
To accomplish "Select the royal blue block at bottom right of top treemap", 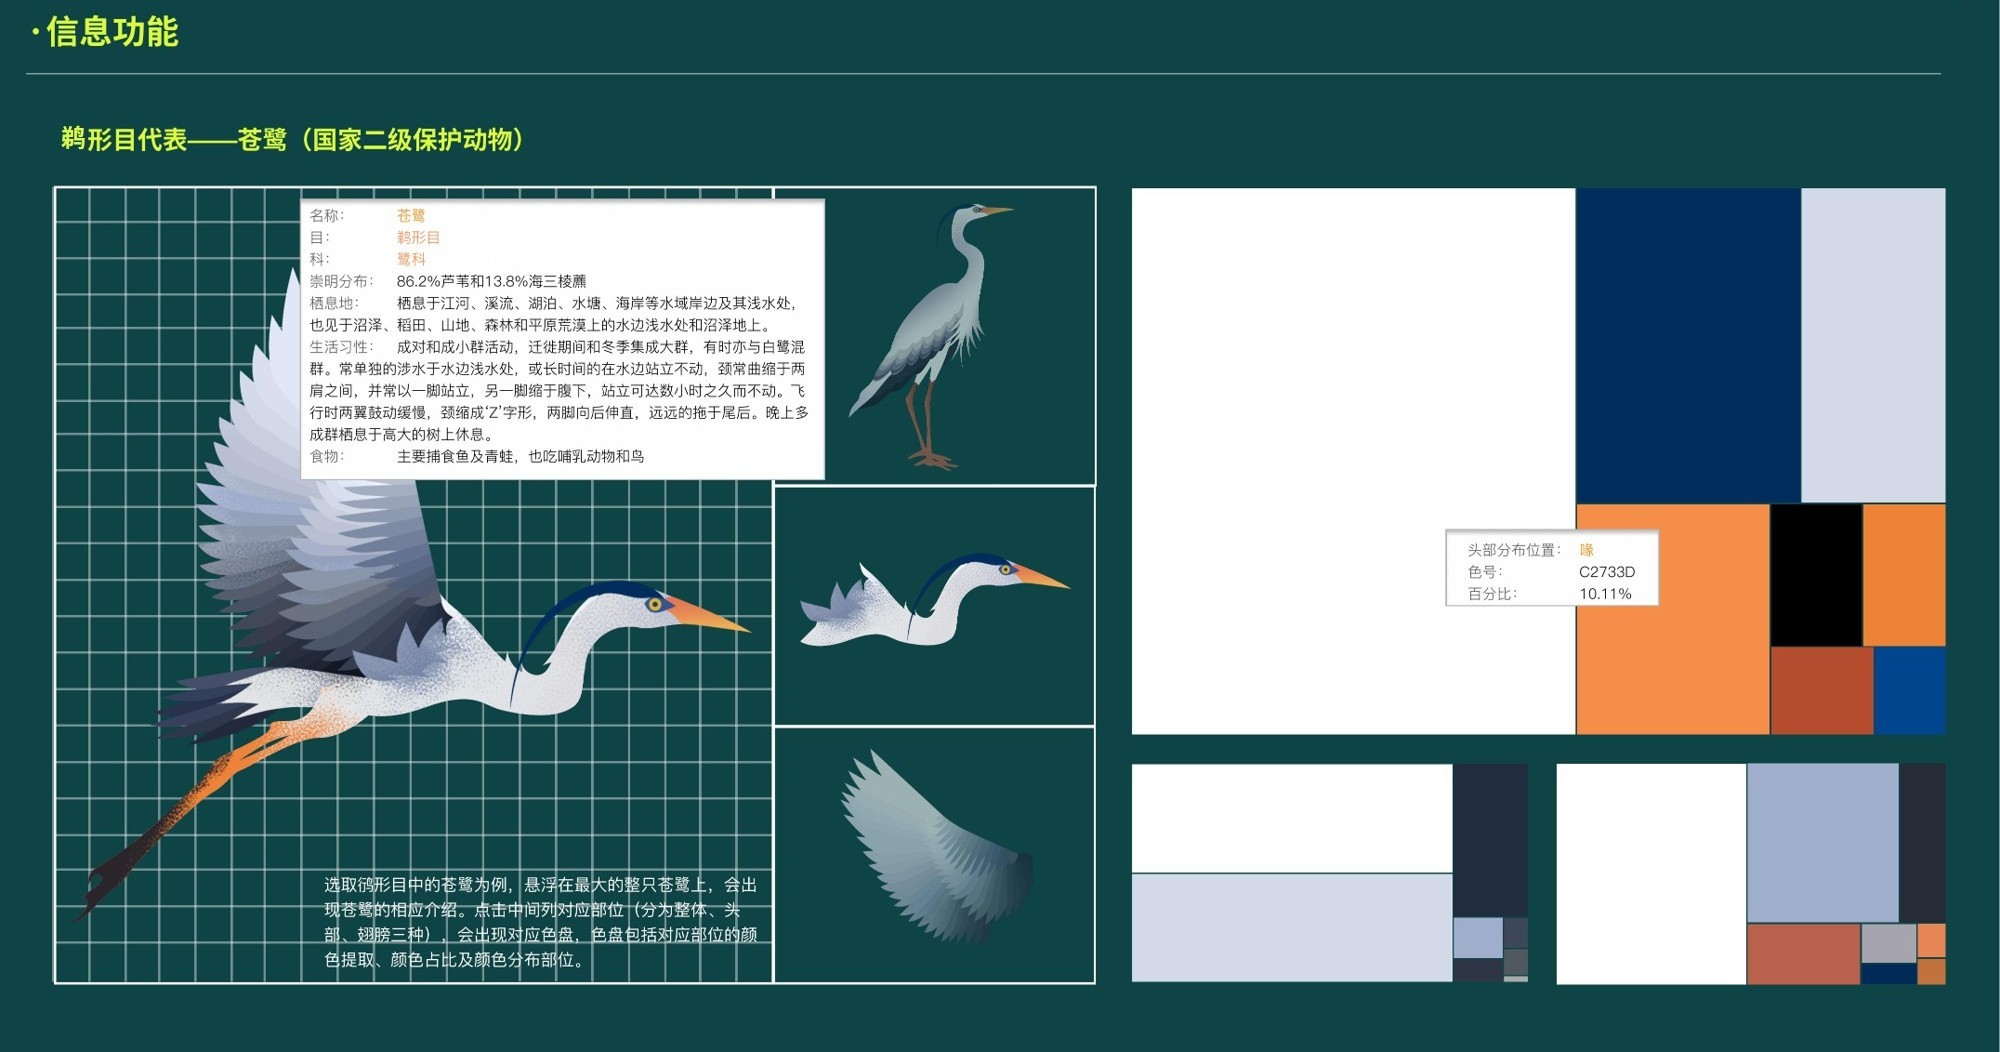I will 1909,690.
